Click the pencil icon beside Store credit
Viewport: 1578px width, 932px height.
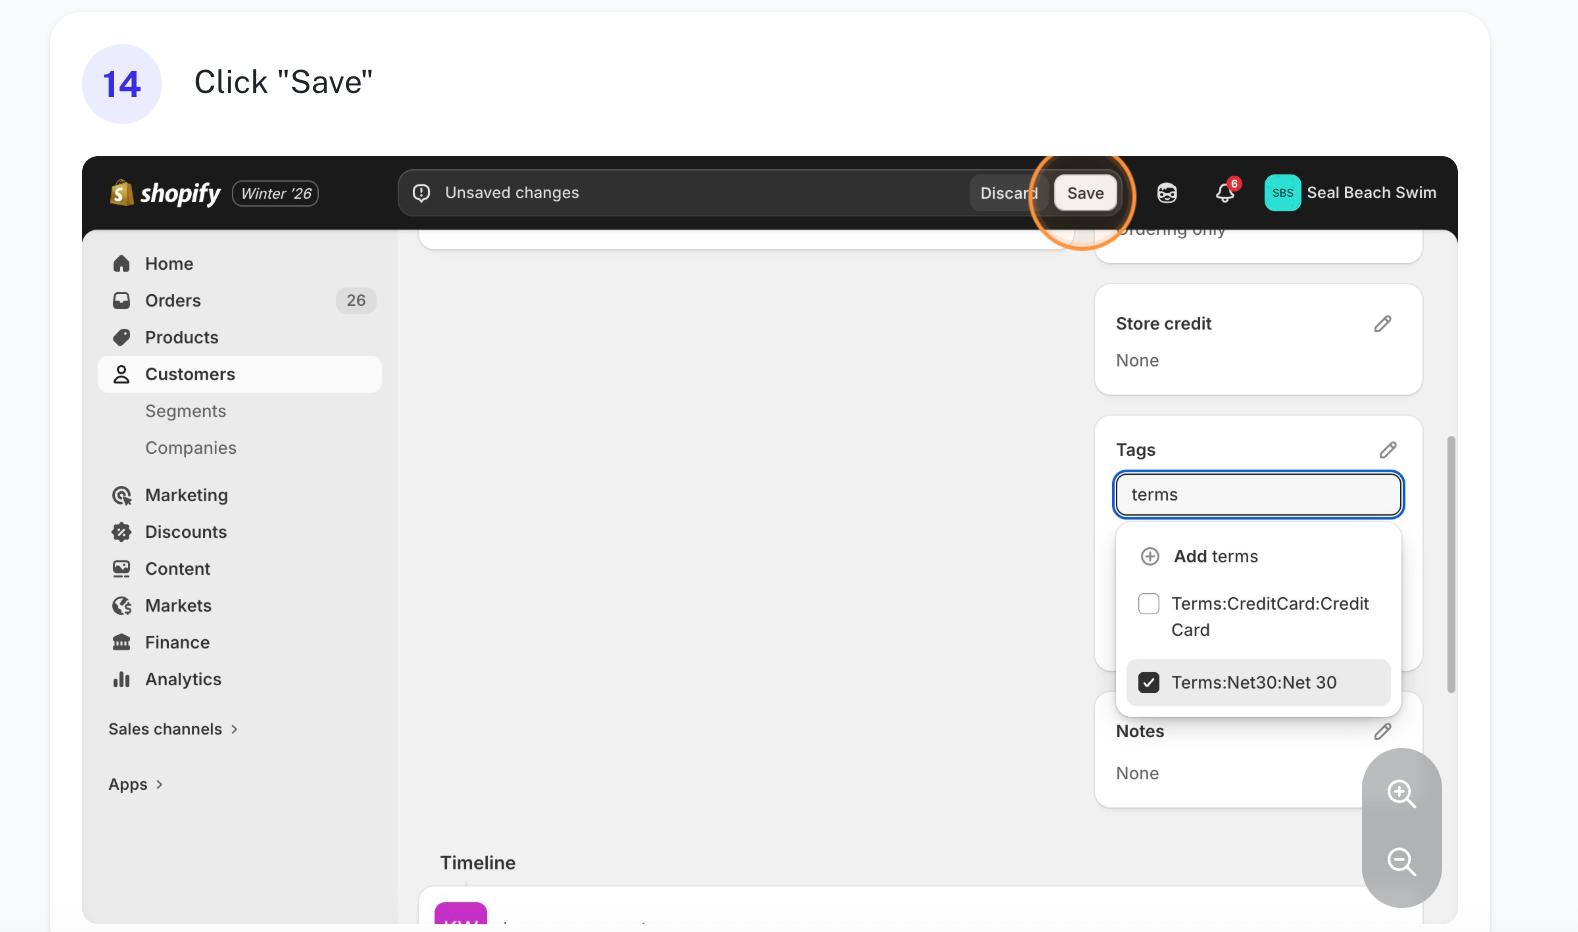point(1382,324)
